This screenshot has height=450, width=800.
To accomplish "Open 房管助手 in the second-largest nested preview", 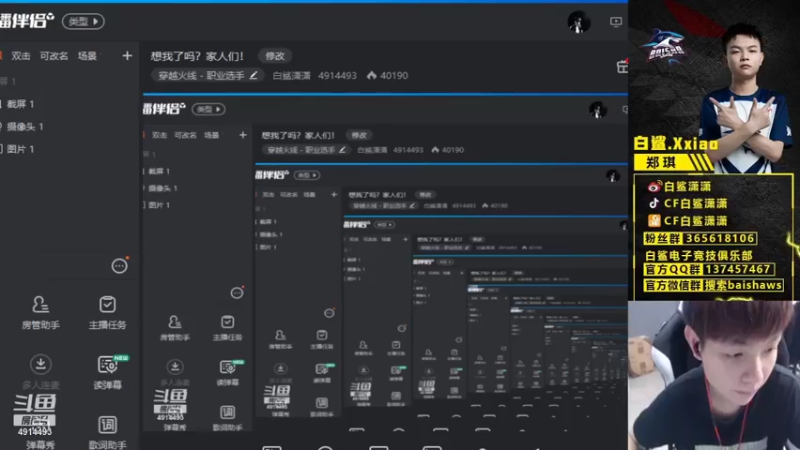I will pyautogui.click(x=280, y=339).
